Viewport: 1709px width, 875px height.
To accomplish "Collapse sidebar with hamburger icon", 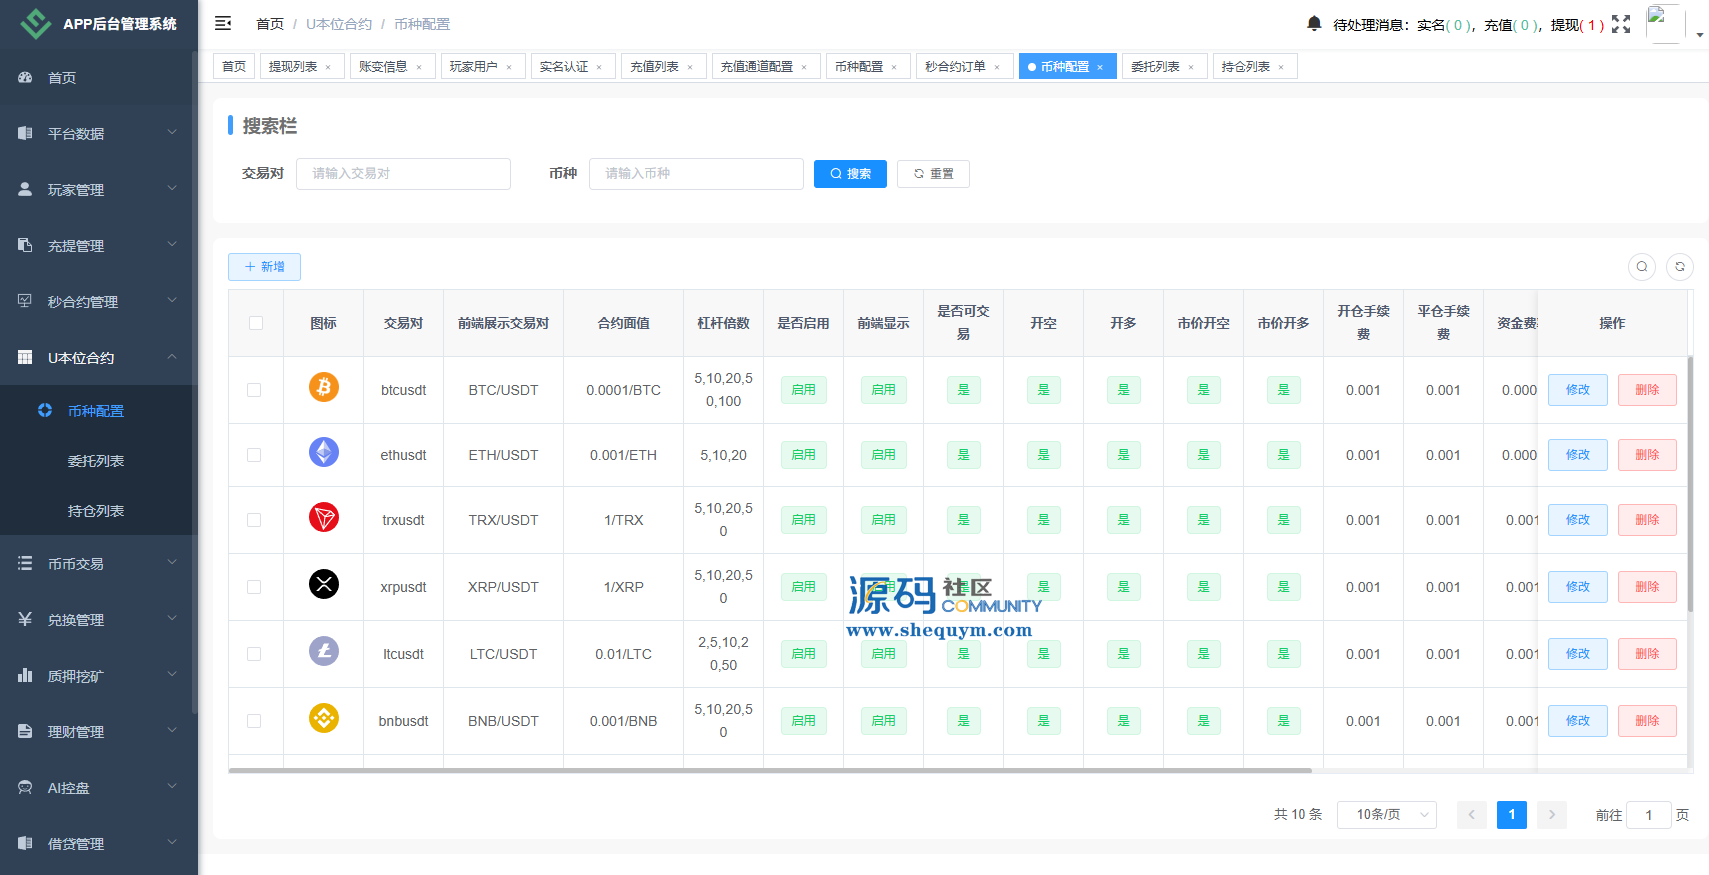I will (223, 23).
